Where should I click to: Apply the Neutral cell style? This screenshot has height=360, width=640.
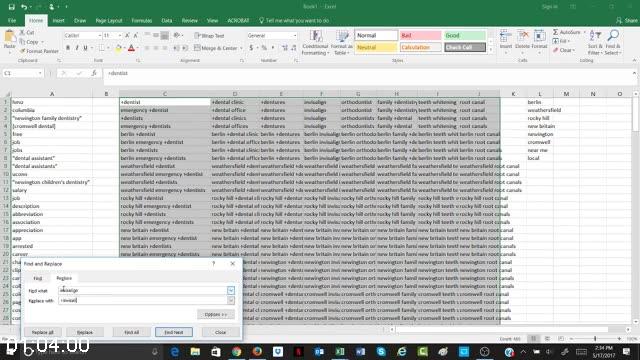click(376, 47)
